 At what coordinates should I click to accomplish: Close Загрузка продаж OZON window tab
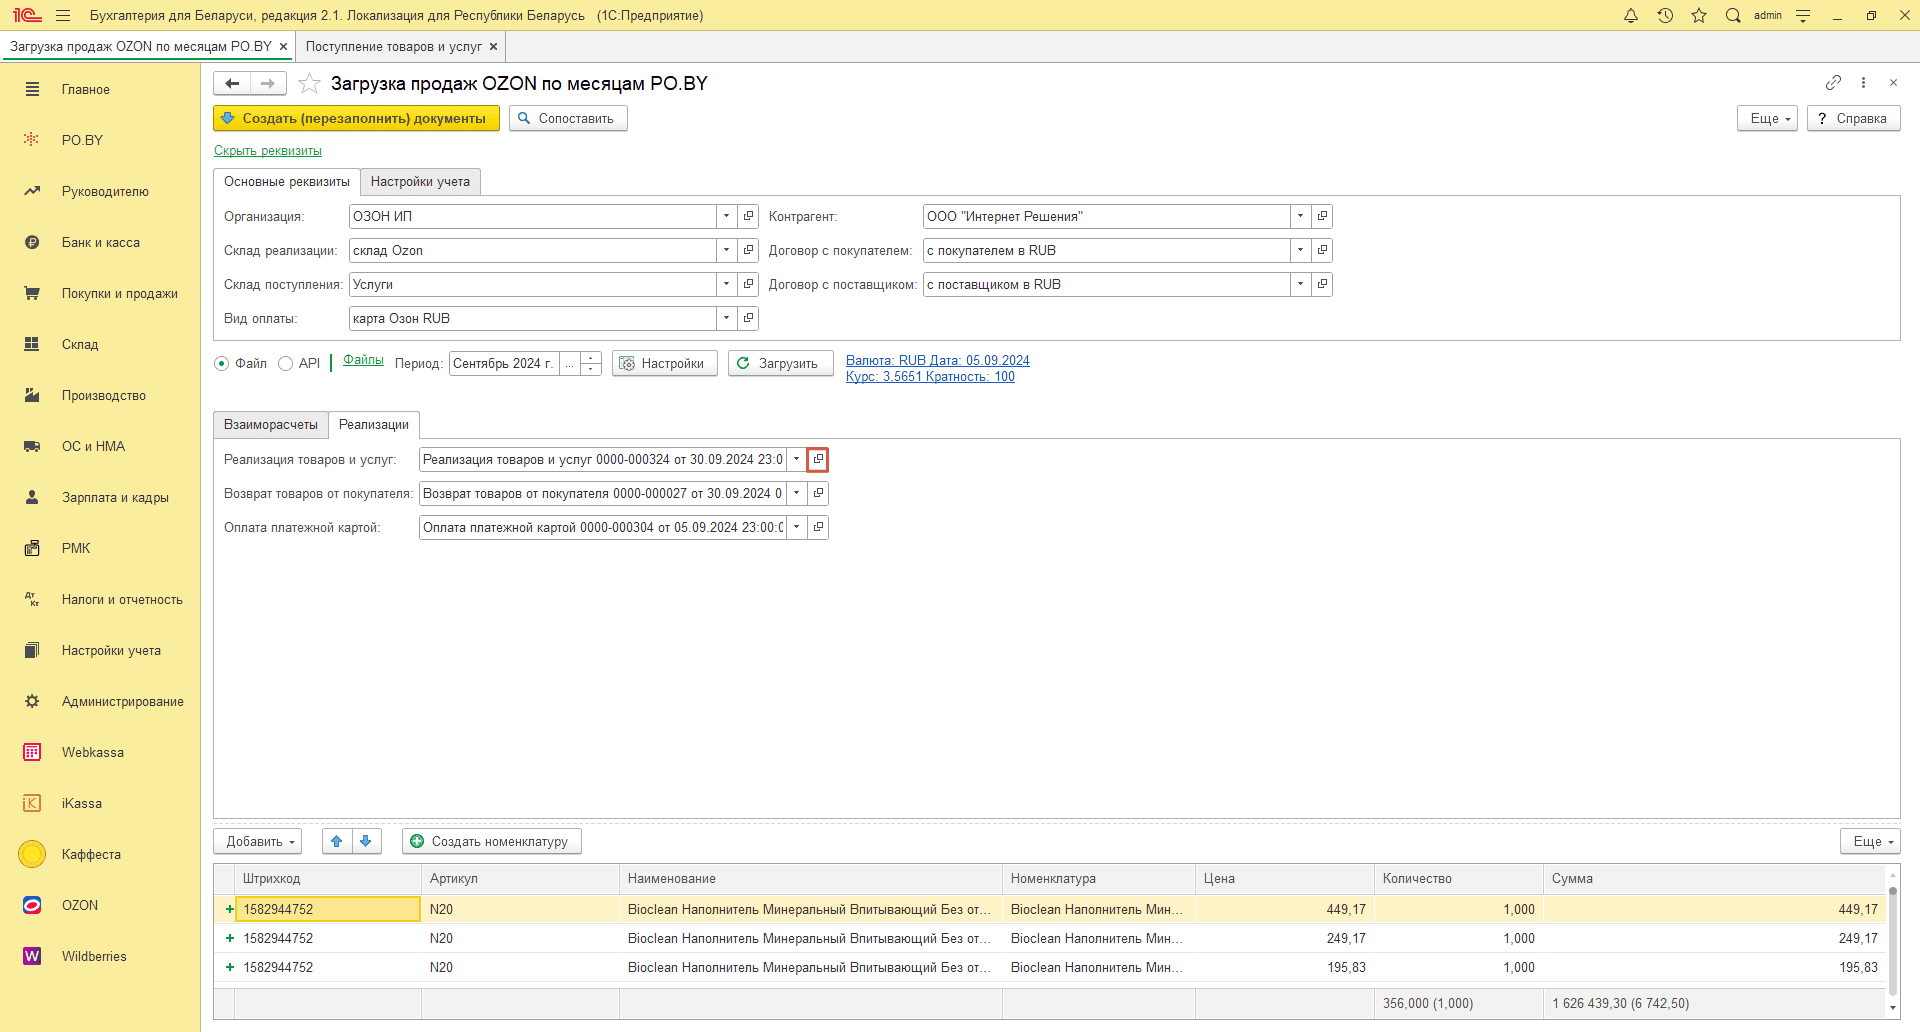283,46
